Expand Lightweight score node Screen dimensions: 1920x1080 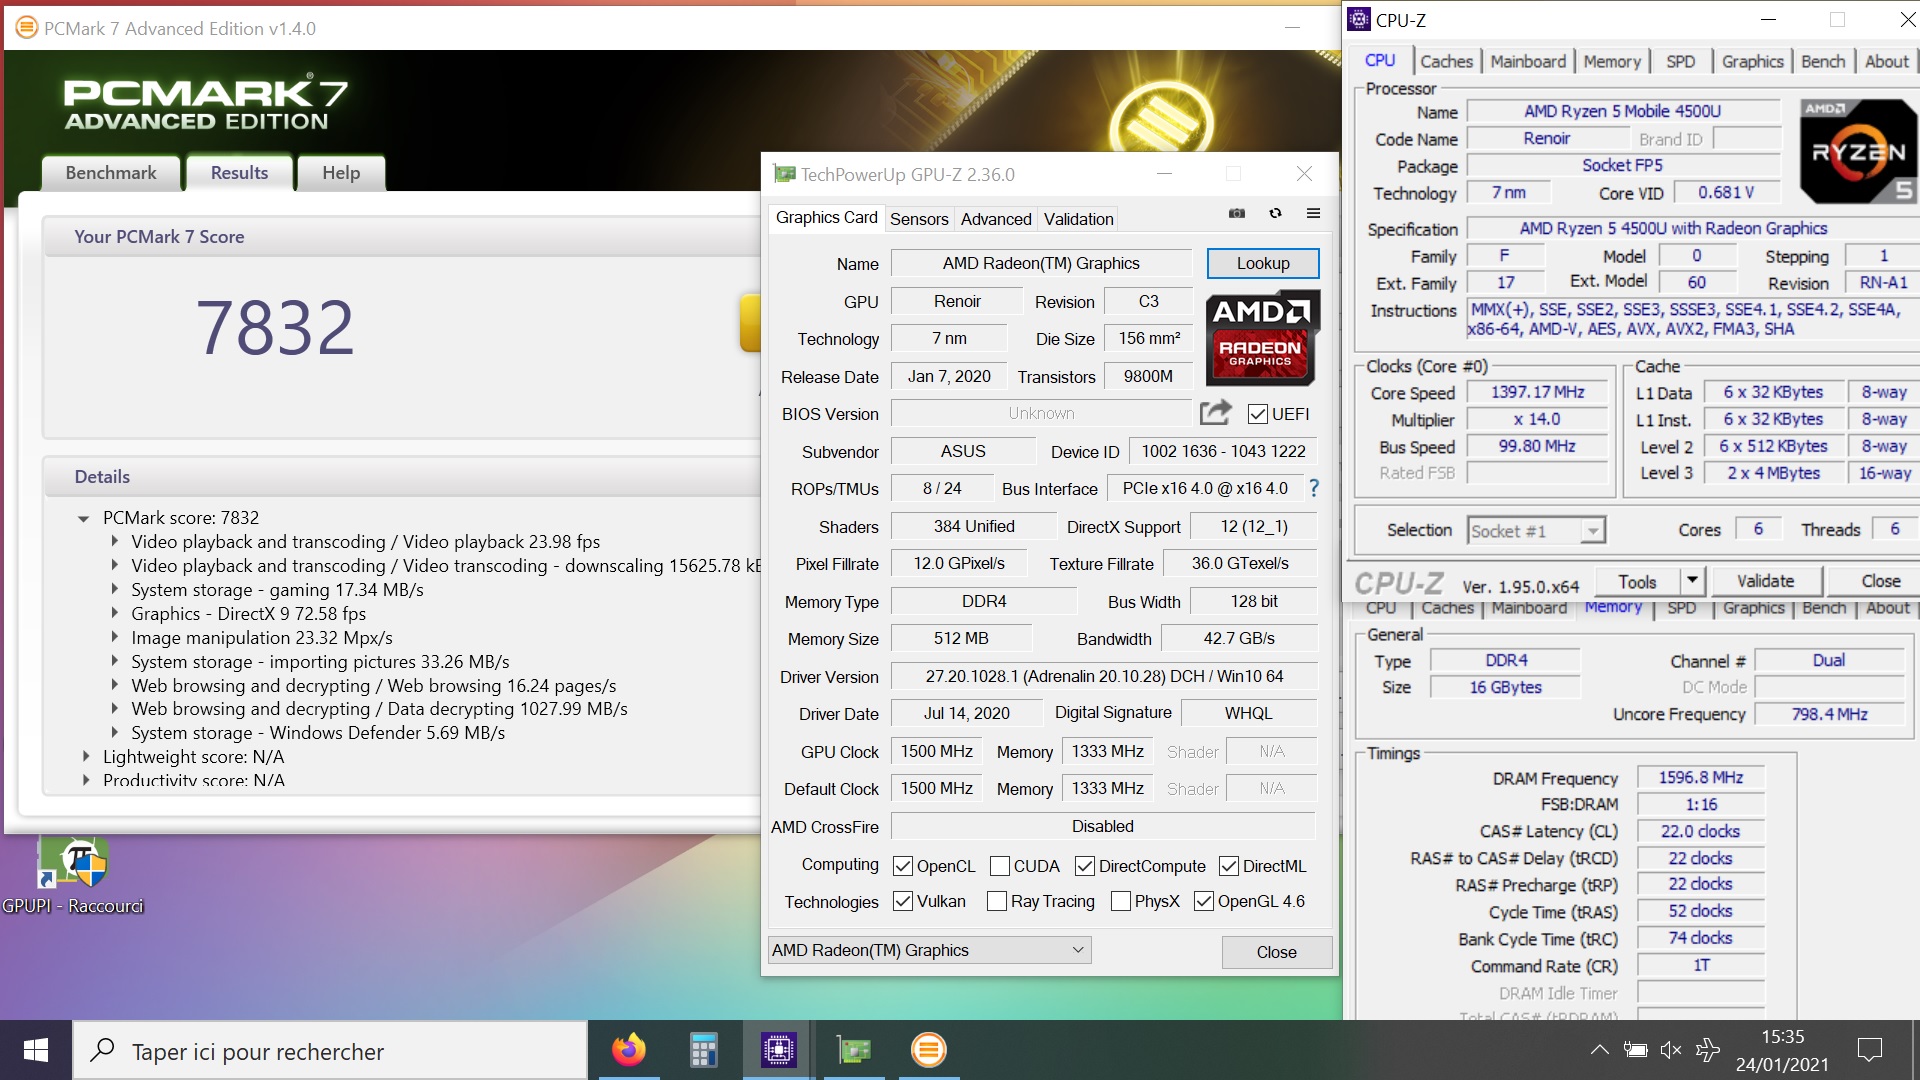[86, 757]
